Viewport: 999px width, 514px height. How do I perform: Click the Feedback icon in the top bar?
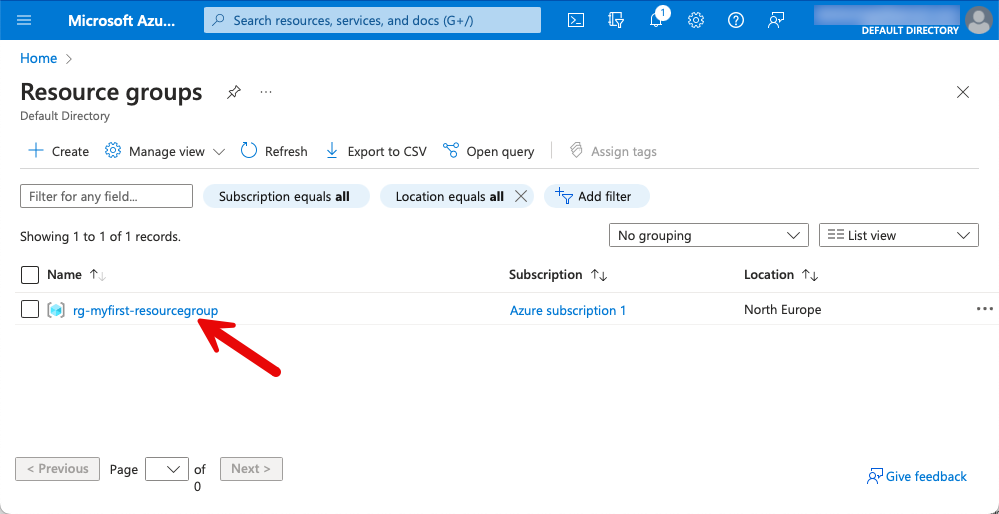point(776,20)
